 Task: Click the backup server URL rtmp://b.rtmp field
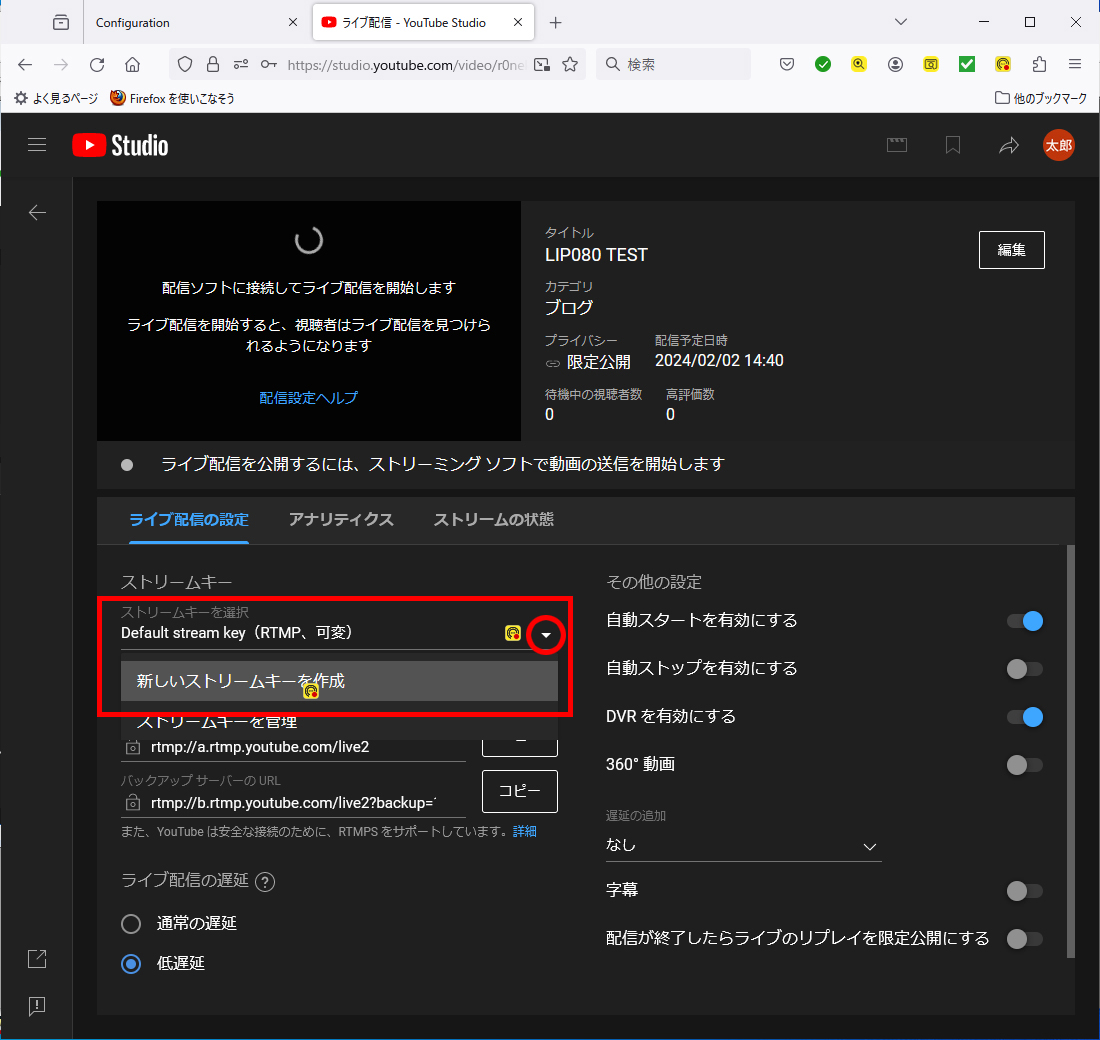[x=293, y=803]
